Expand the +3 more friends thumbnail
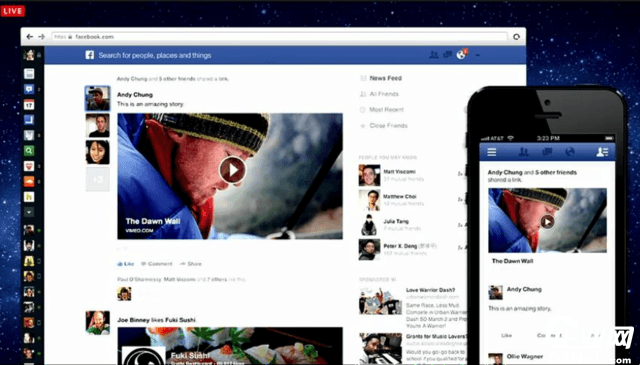 pyautogui.click(x=98, y=179)
